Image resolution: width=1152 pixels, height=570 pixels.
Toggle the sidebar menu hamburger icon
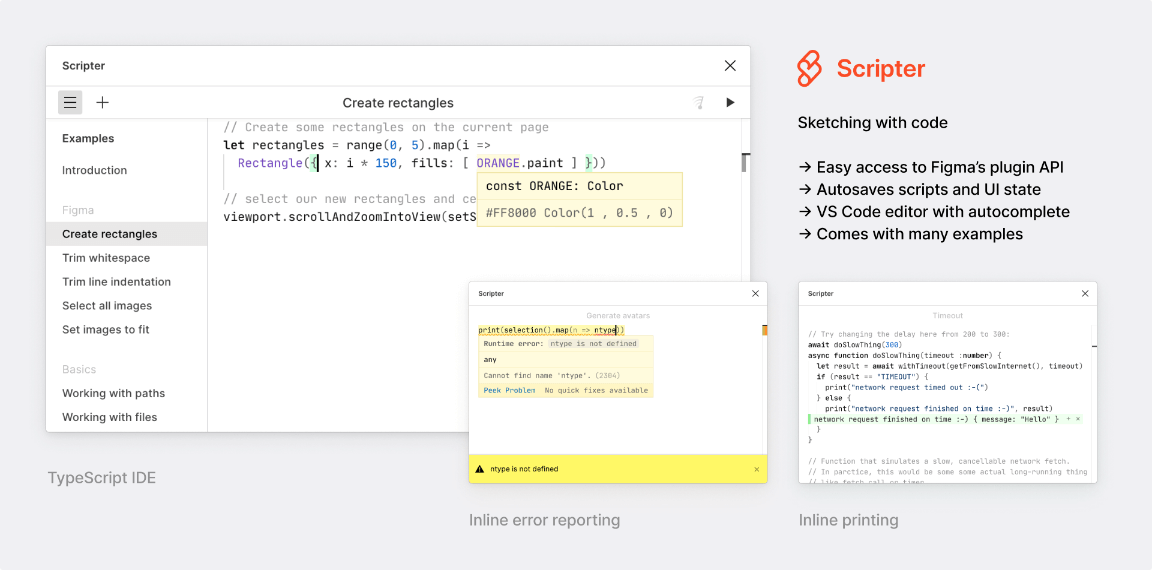[x=70, y=102]
